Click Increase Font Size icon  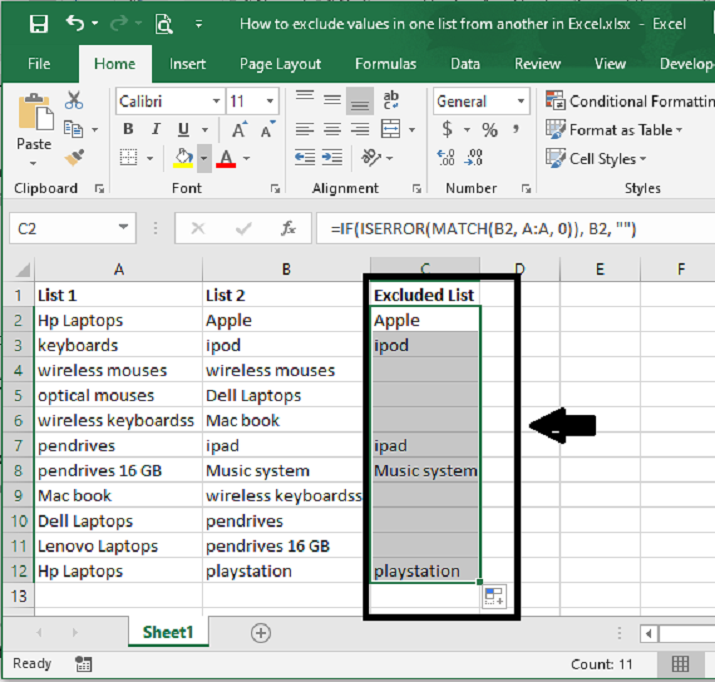(240, 130)
